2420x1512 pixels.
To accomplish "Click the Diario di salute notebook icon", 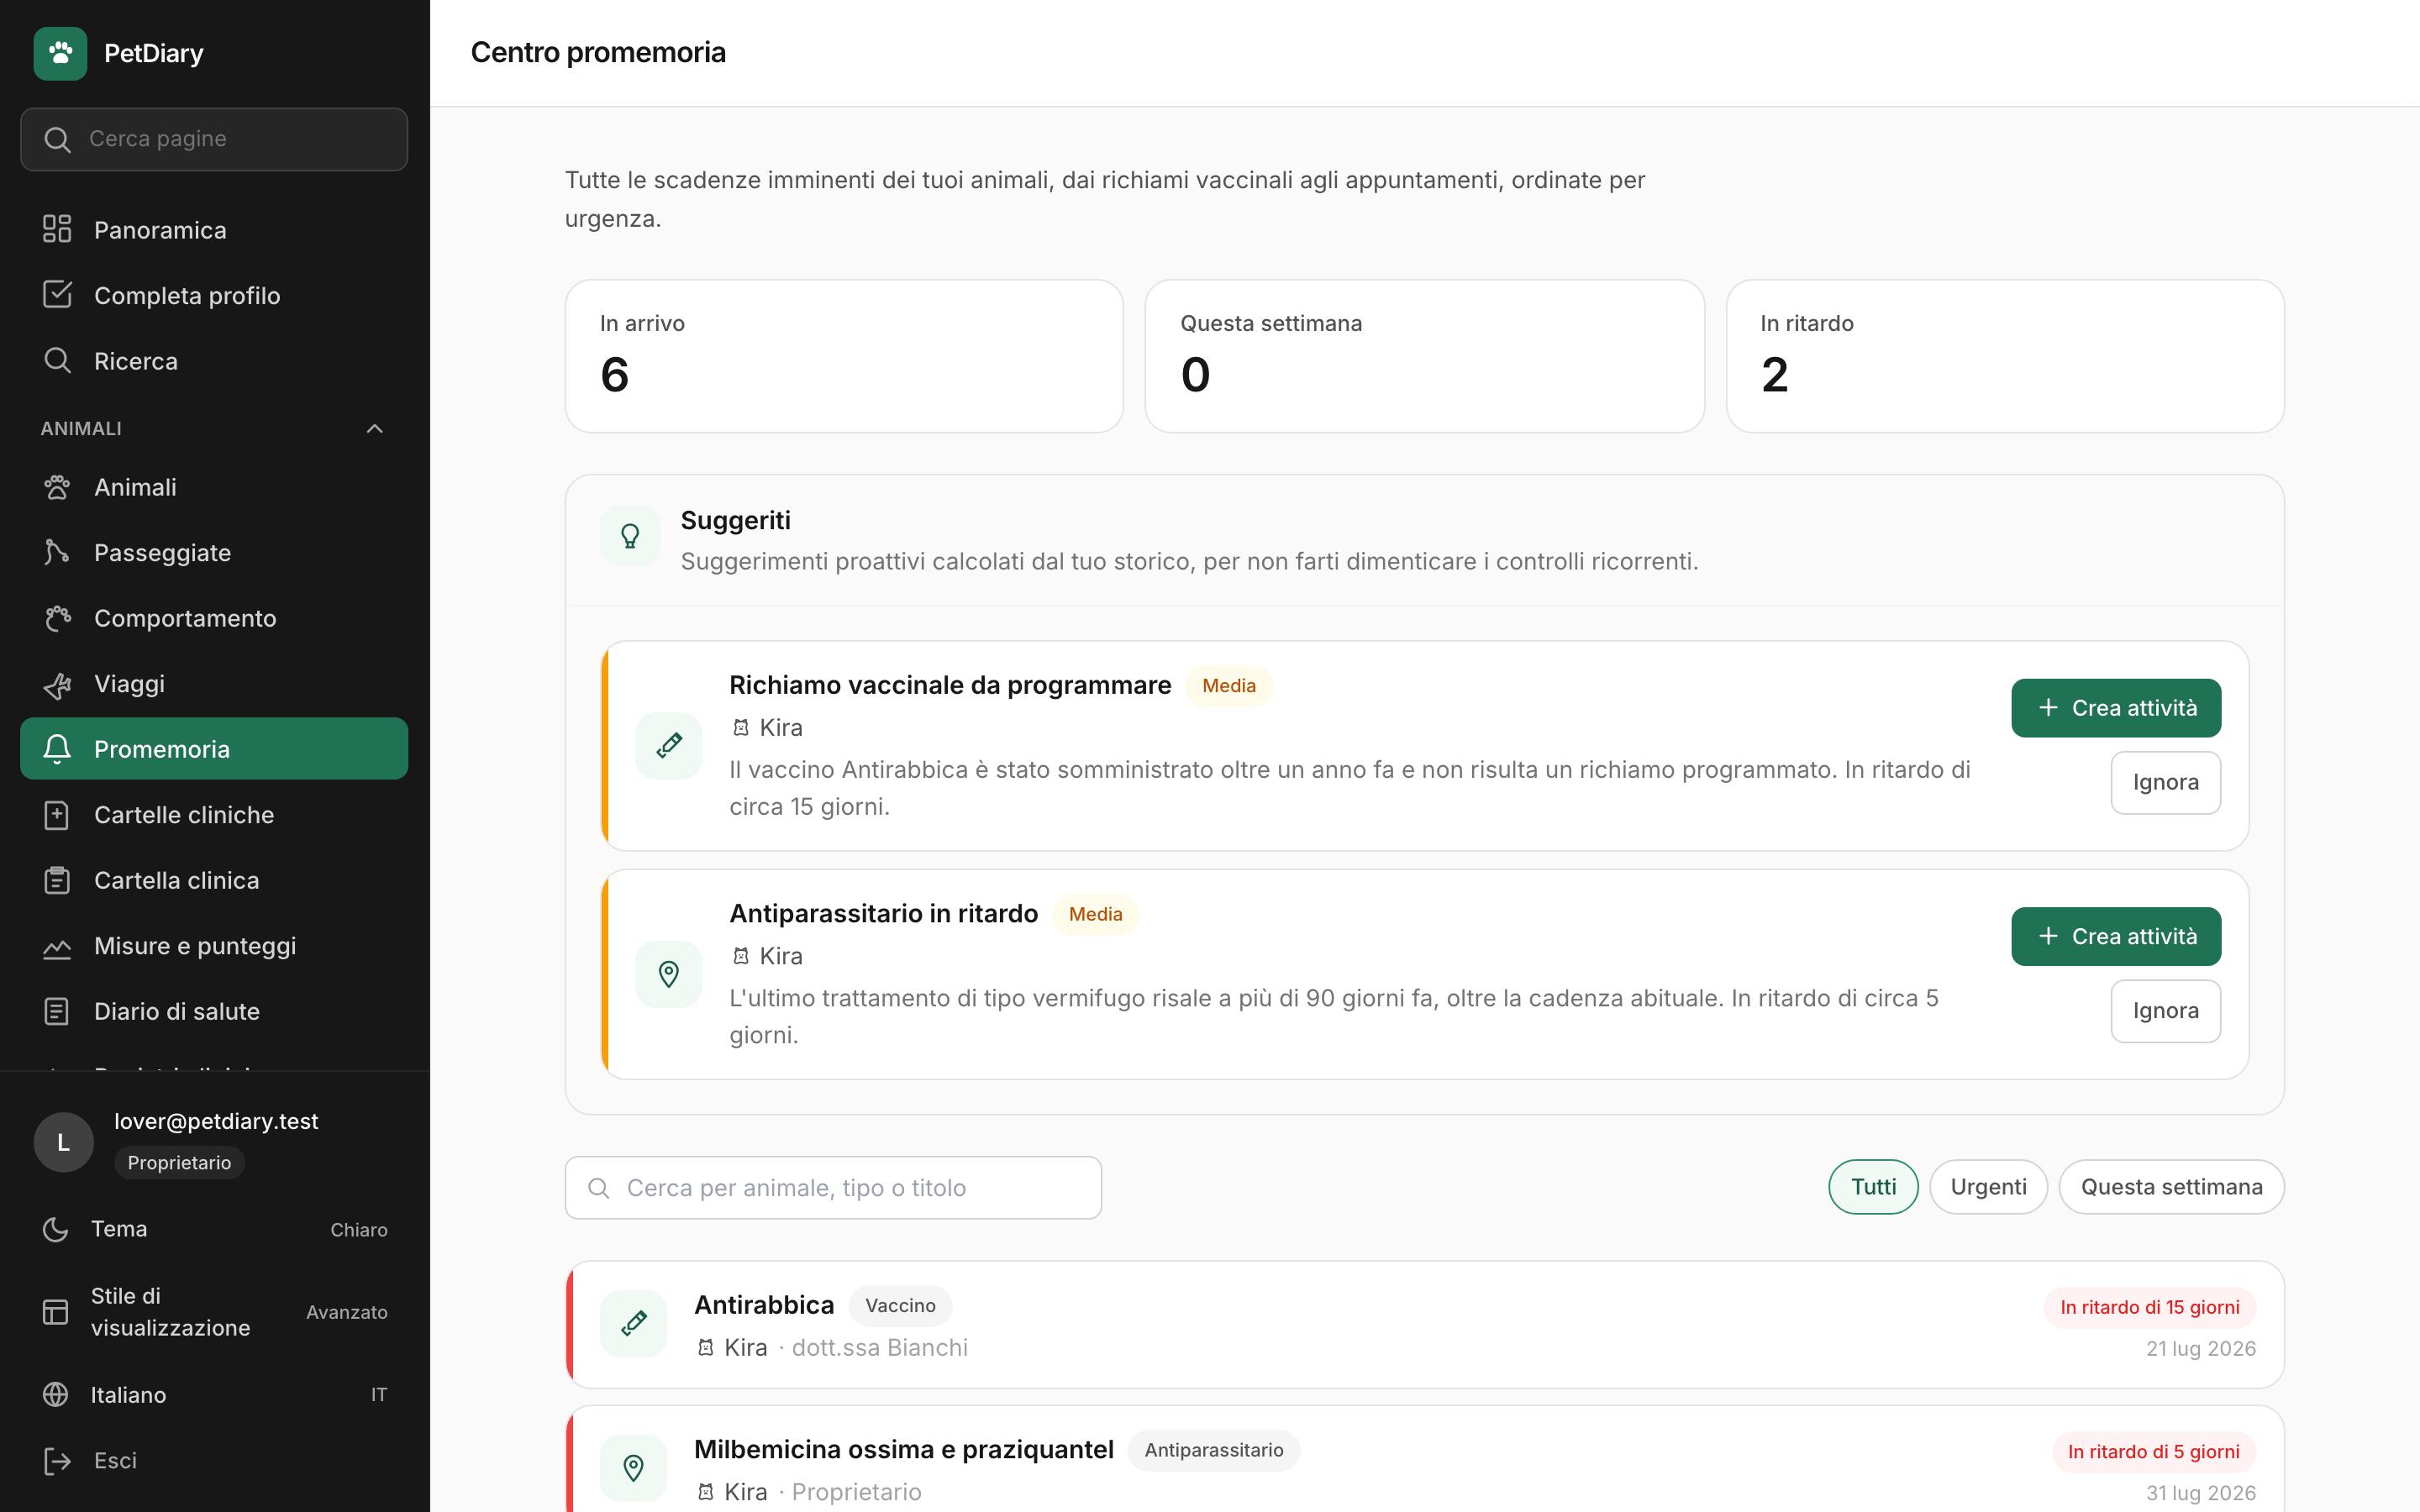I will (57, 1011).
